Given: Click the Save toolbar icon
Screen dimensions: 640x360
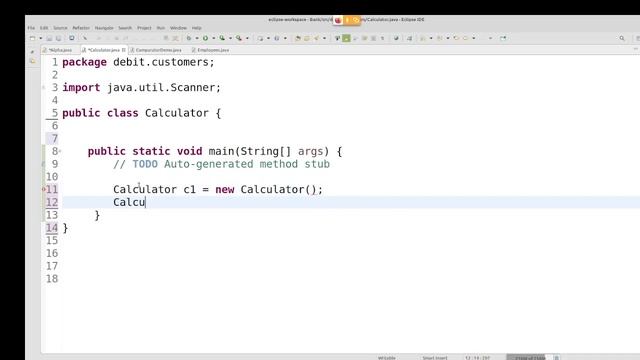Looking at the screenshot, I should [x=49, y=38].
